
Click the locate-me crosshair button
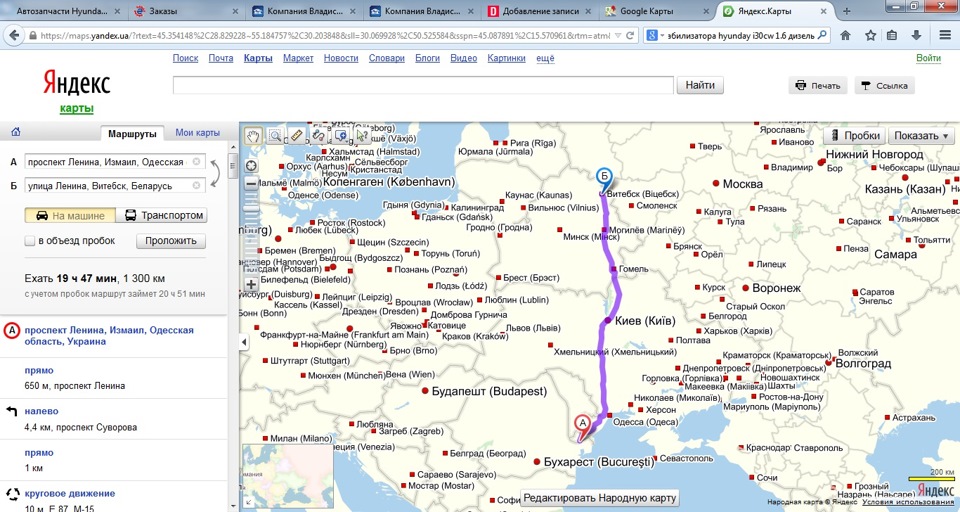251,166
